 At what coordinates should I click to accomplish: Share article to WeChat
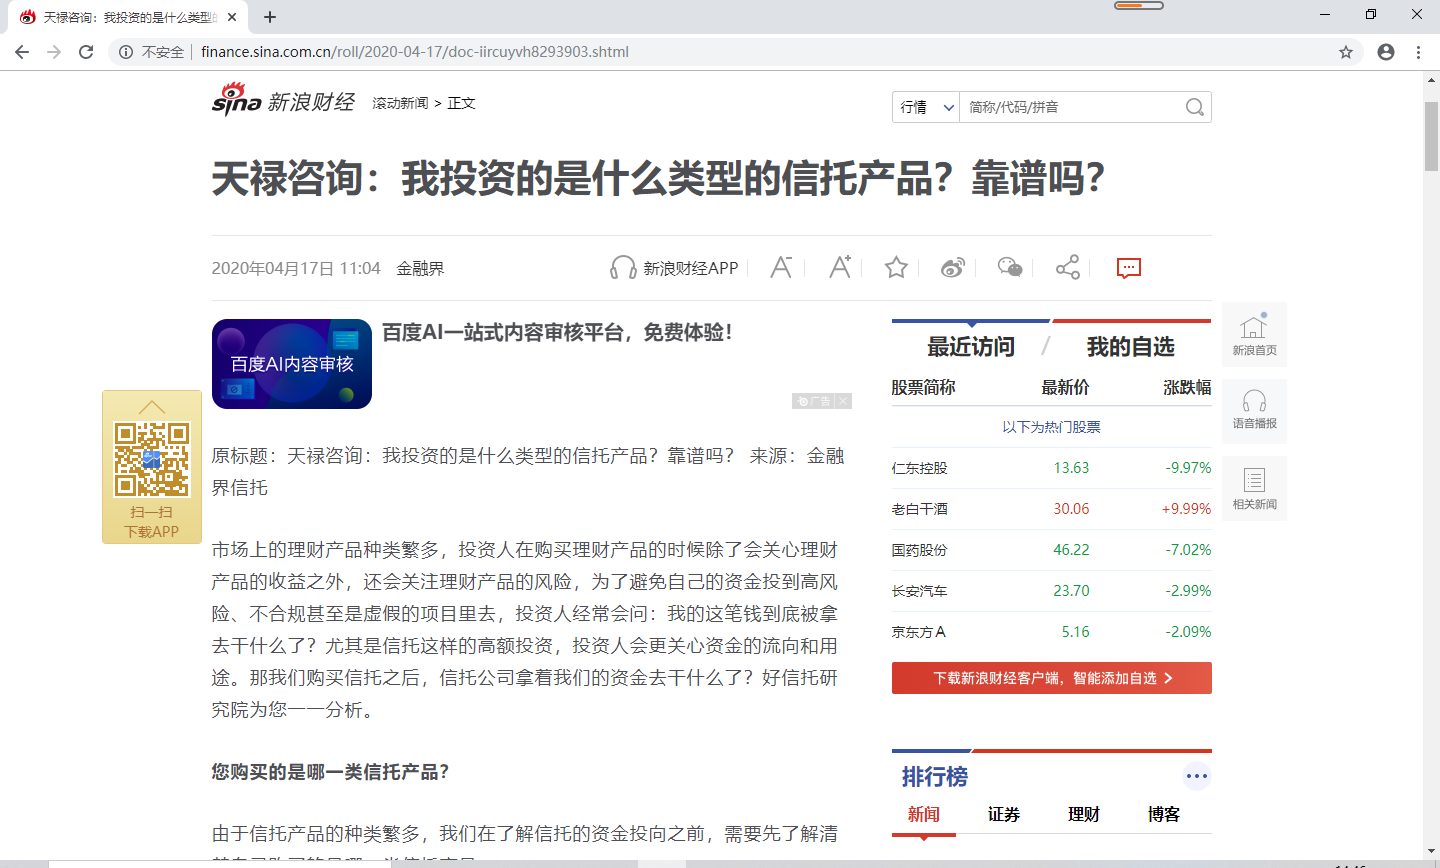[x=1010, y=267]
